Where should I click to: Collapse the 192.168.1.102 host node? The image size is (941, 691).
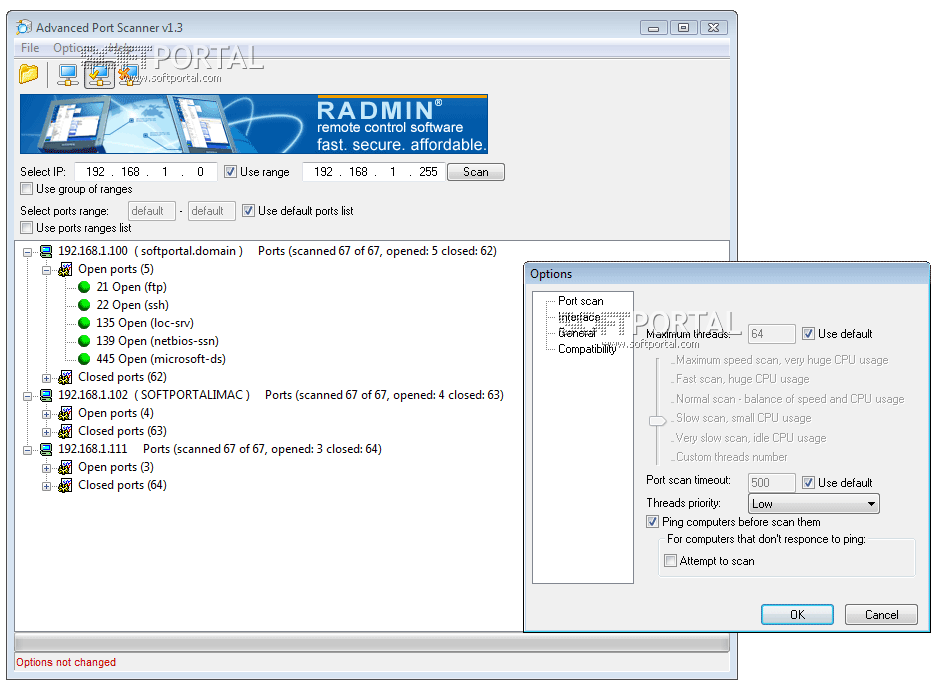(28, 396)
